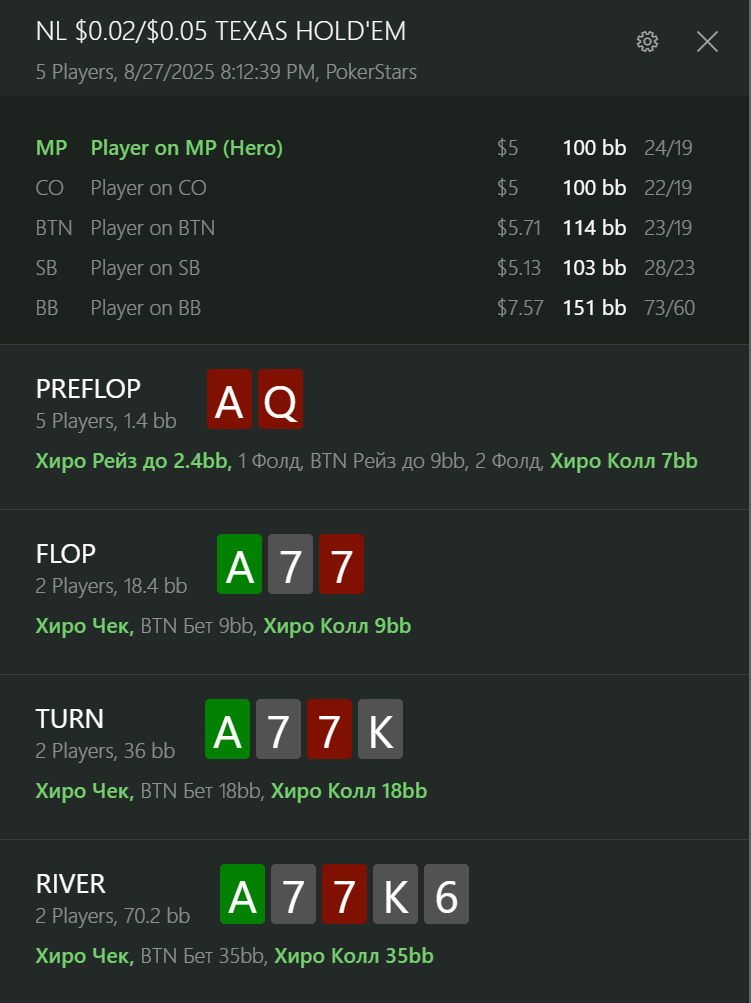Image resolution: width=751 pixels, height=1003 pixels.
Task: Close the hand history panel
Action: [707, 42]
